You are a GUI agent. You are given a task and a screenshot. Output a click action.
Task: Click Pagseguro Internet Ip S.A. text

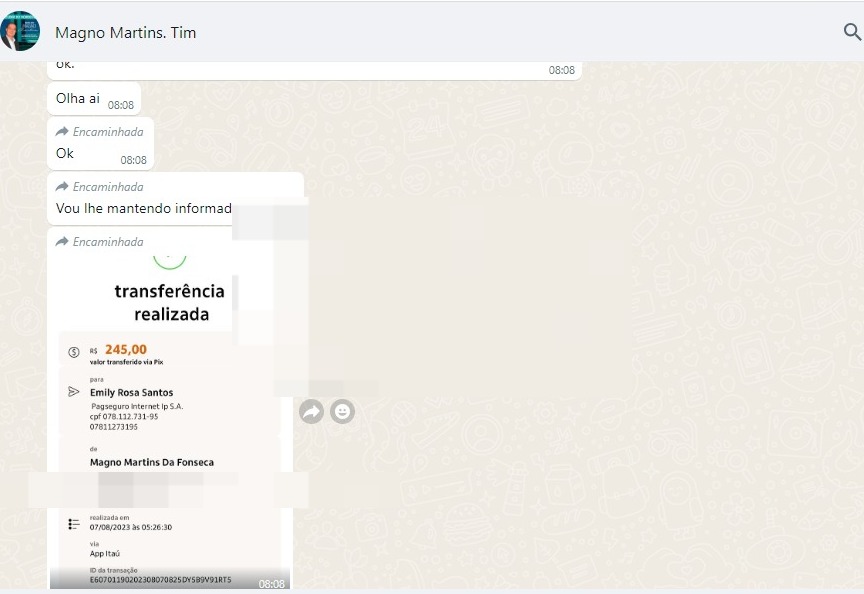[137, 406]
